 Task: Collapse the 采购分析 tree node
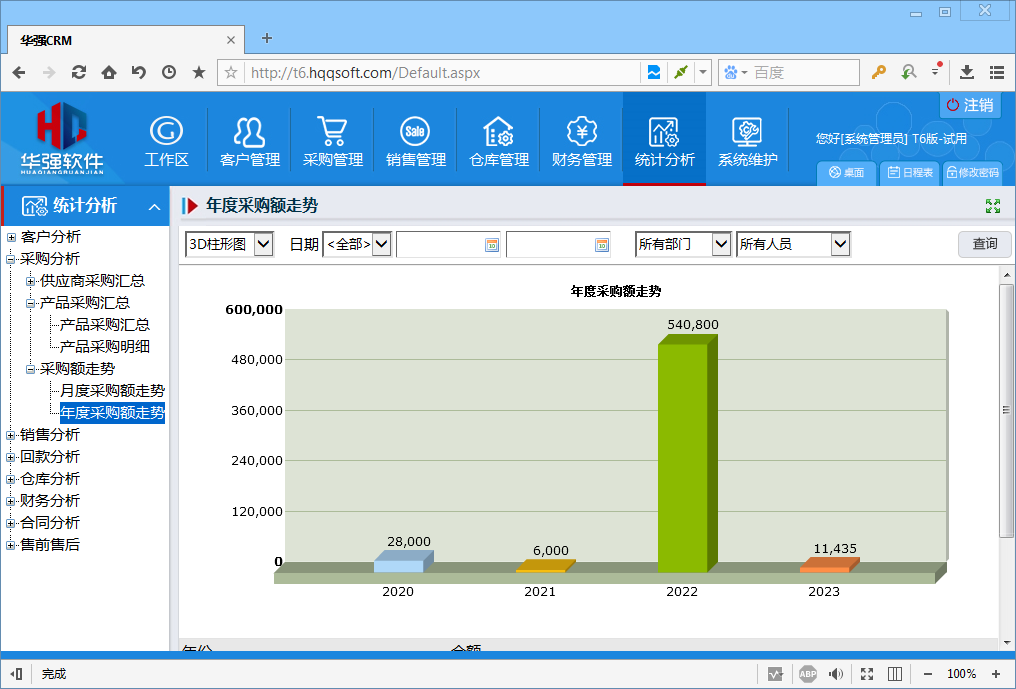coord(11,259)
